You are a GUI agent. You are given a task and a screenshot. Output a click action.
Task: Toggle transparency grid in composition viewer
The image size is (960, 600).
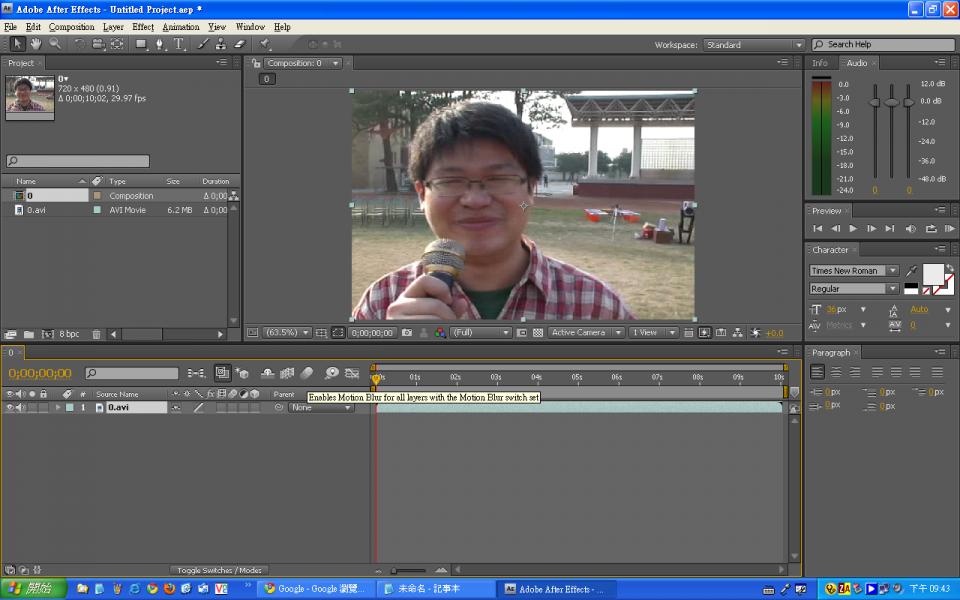(x=538, y=333)
